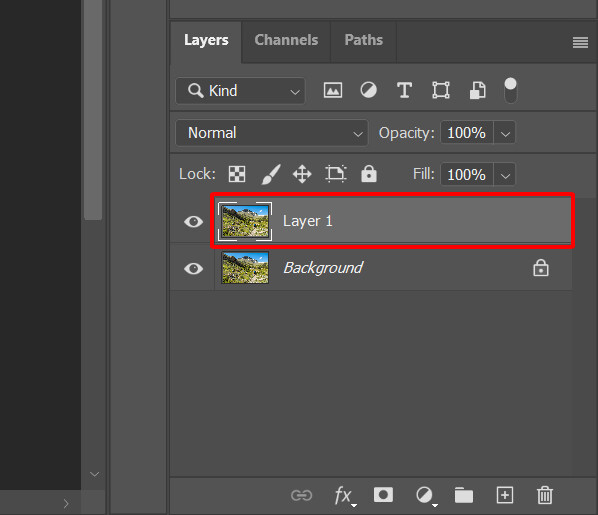This screenshot has height=515, width=598.
Task: Lock position move icon
Action: [302, 174]
